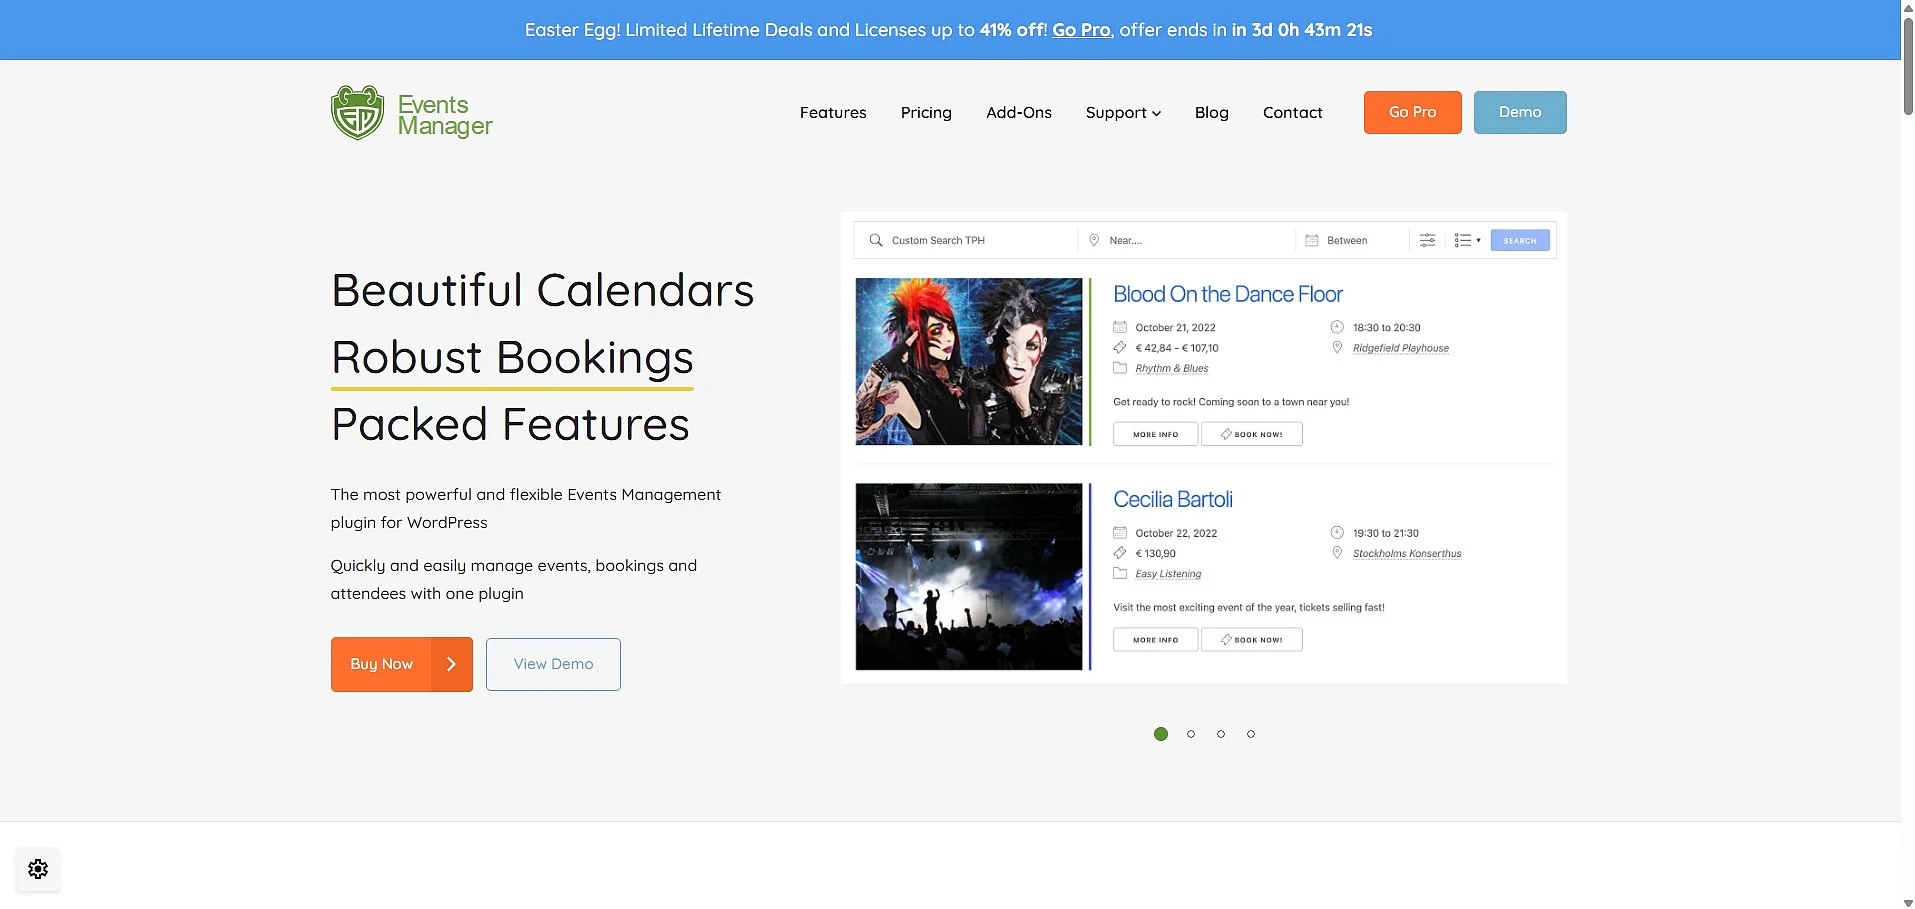Click clock icon next to 19:30 to 21:30
Viewport: 1915px width, 909px height.
click(x=1337, y=533)
